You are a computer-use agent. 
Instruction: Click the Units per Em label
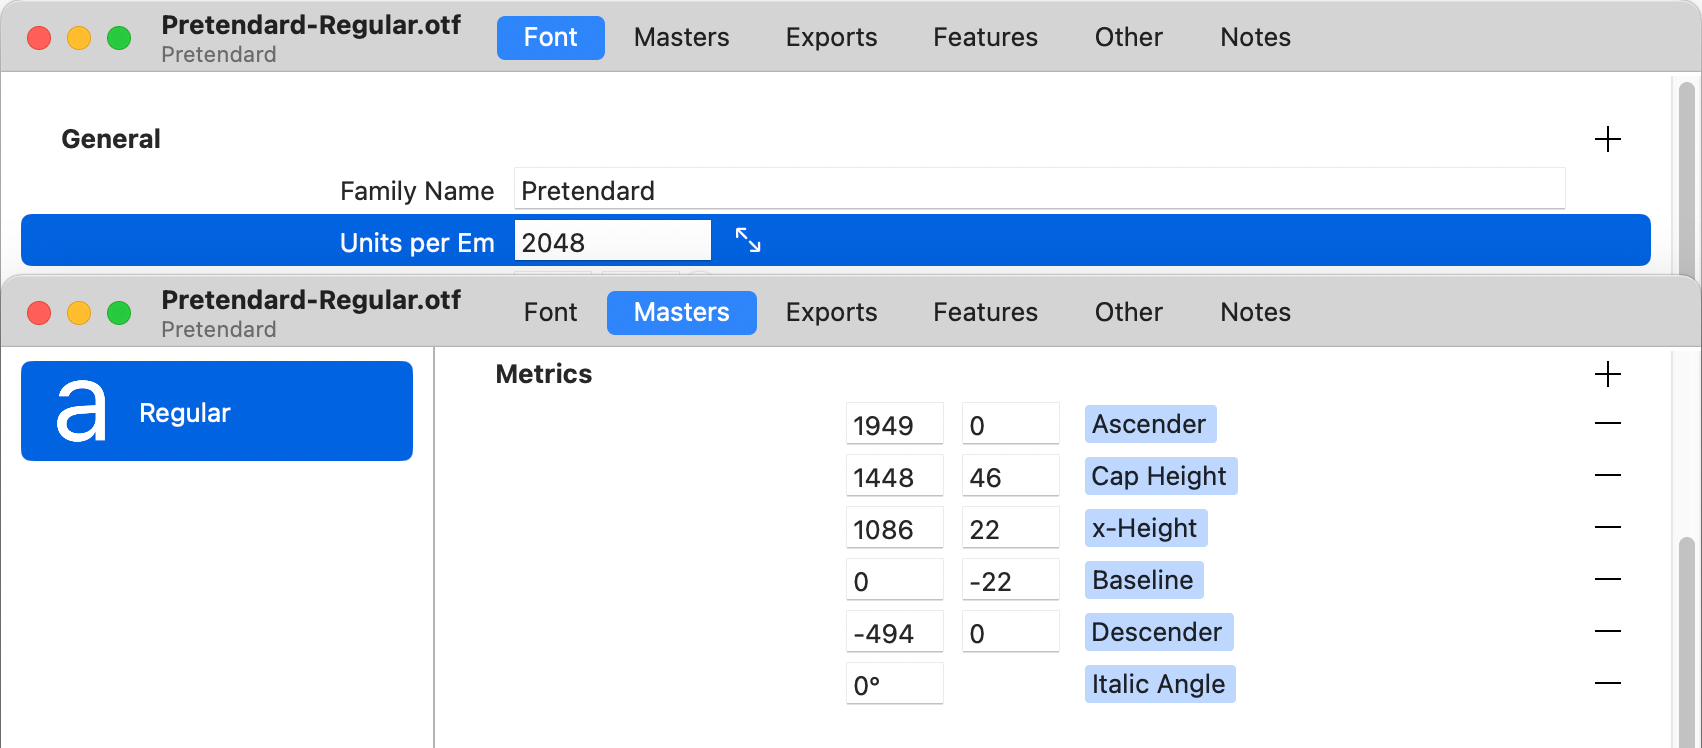tap(417, 243)
